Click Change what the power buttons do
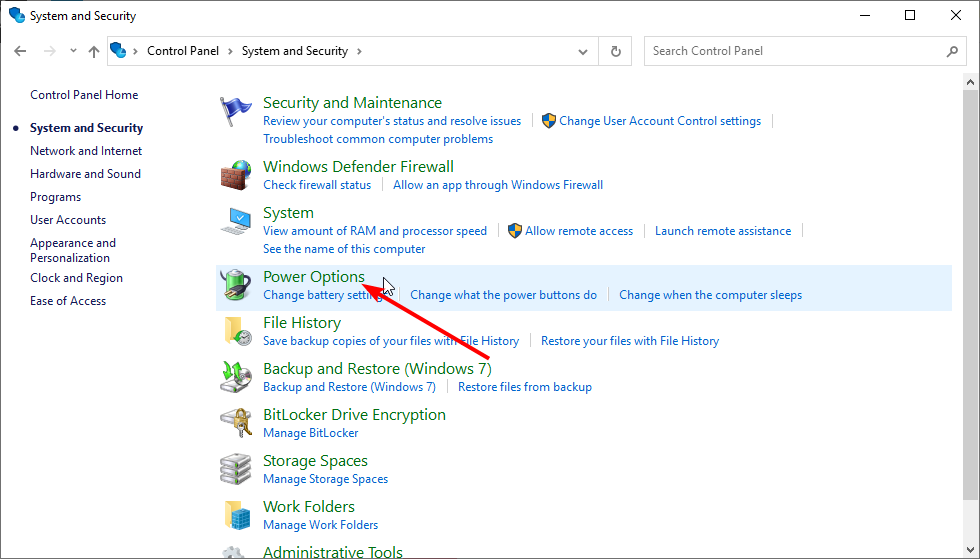 click(504, 295)
